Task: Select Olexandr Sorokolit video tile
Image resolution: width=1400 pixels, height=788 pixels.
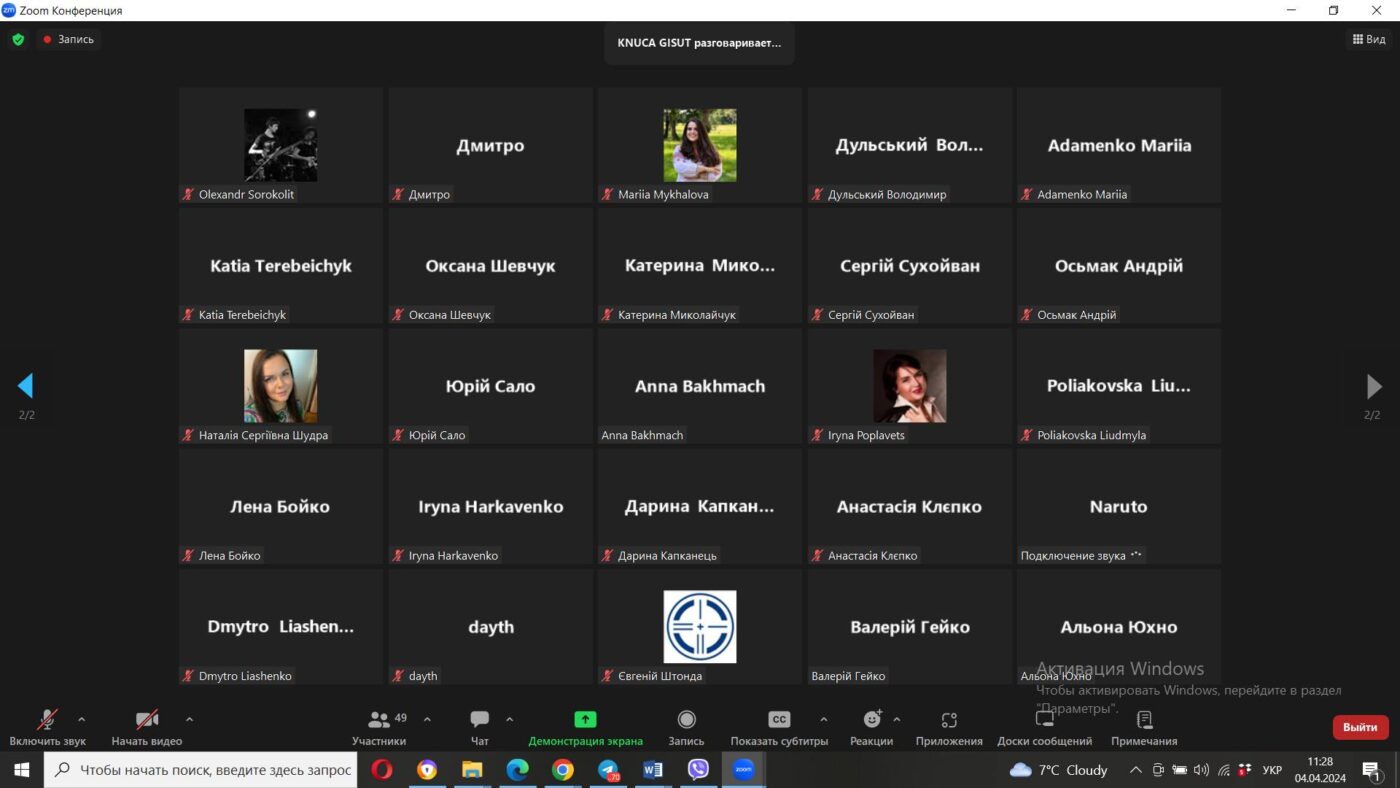Action: click(x=281, y=145)
